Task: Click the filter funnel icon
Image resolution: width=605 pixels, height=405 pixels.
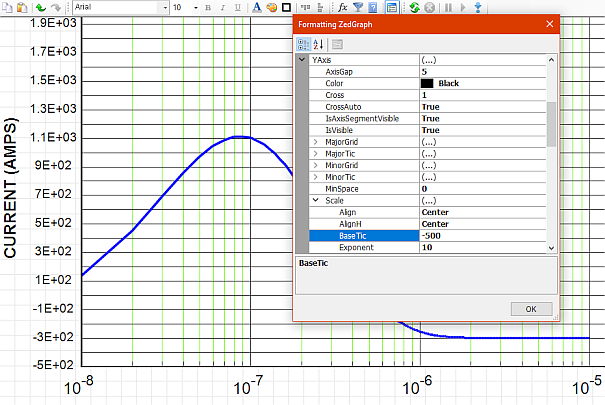Action: (x=357, y=7)
